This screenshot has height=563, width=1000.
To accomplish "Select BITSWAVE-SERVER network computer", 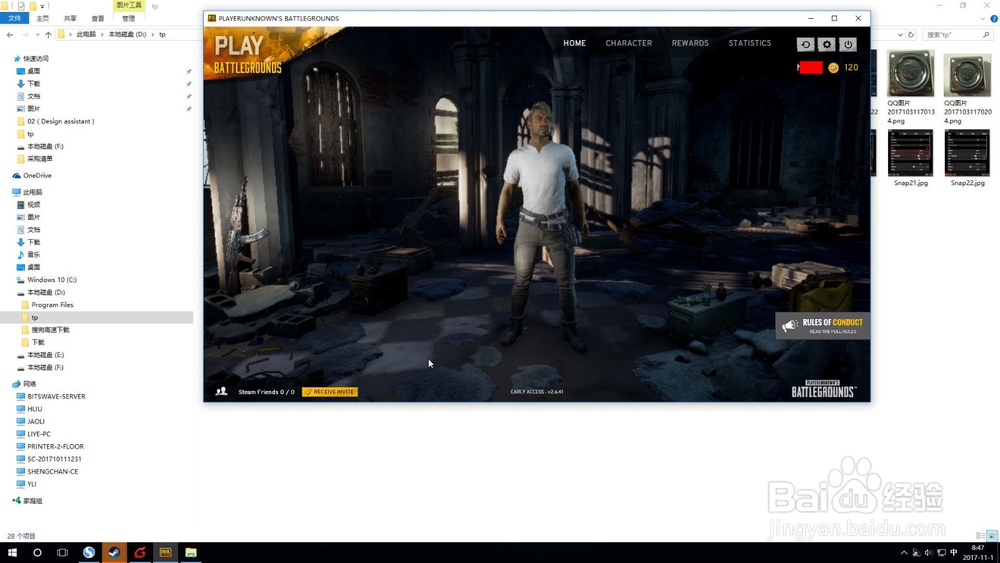I will click(56, 397).
